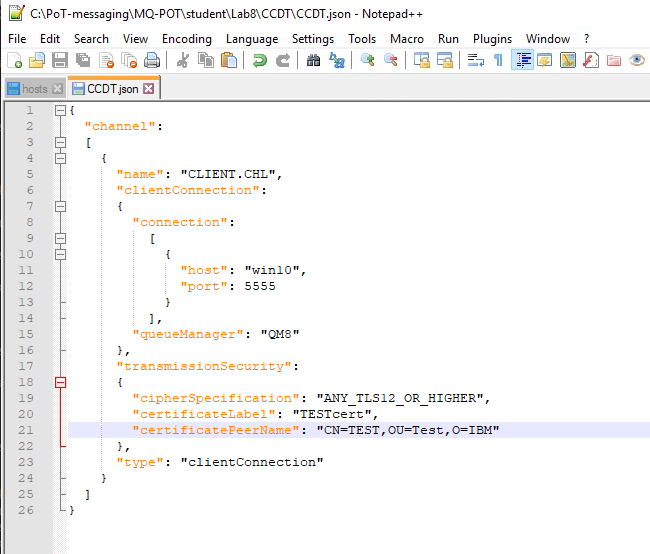650x554 pixels.
Task: Click the Open file folder icon
Action: 37,61
